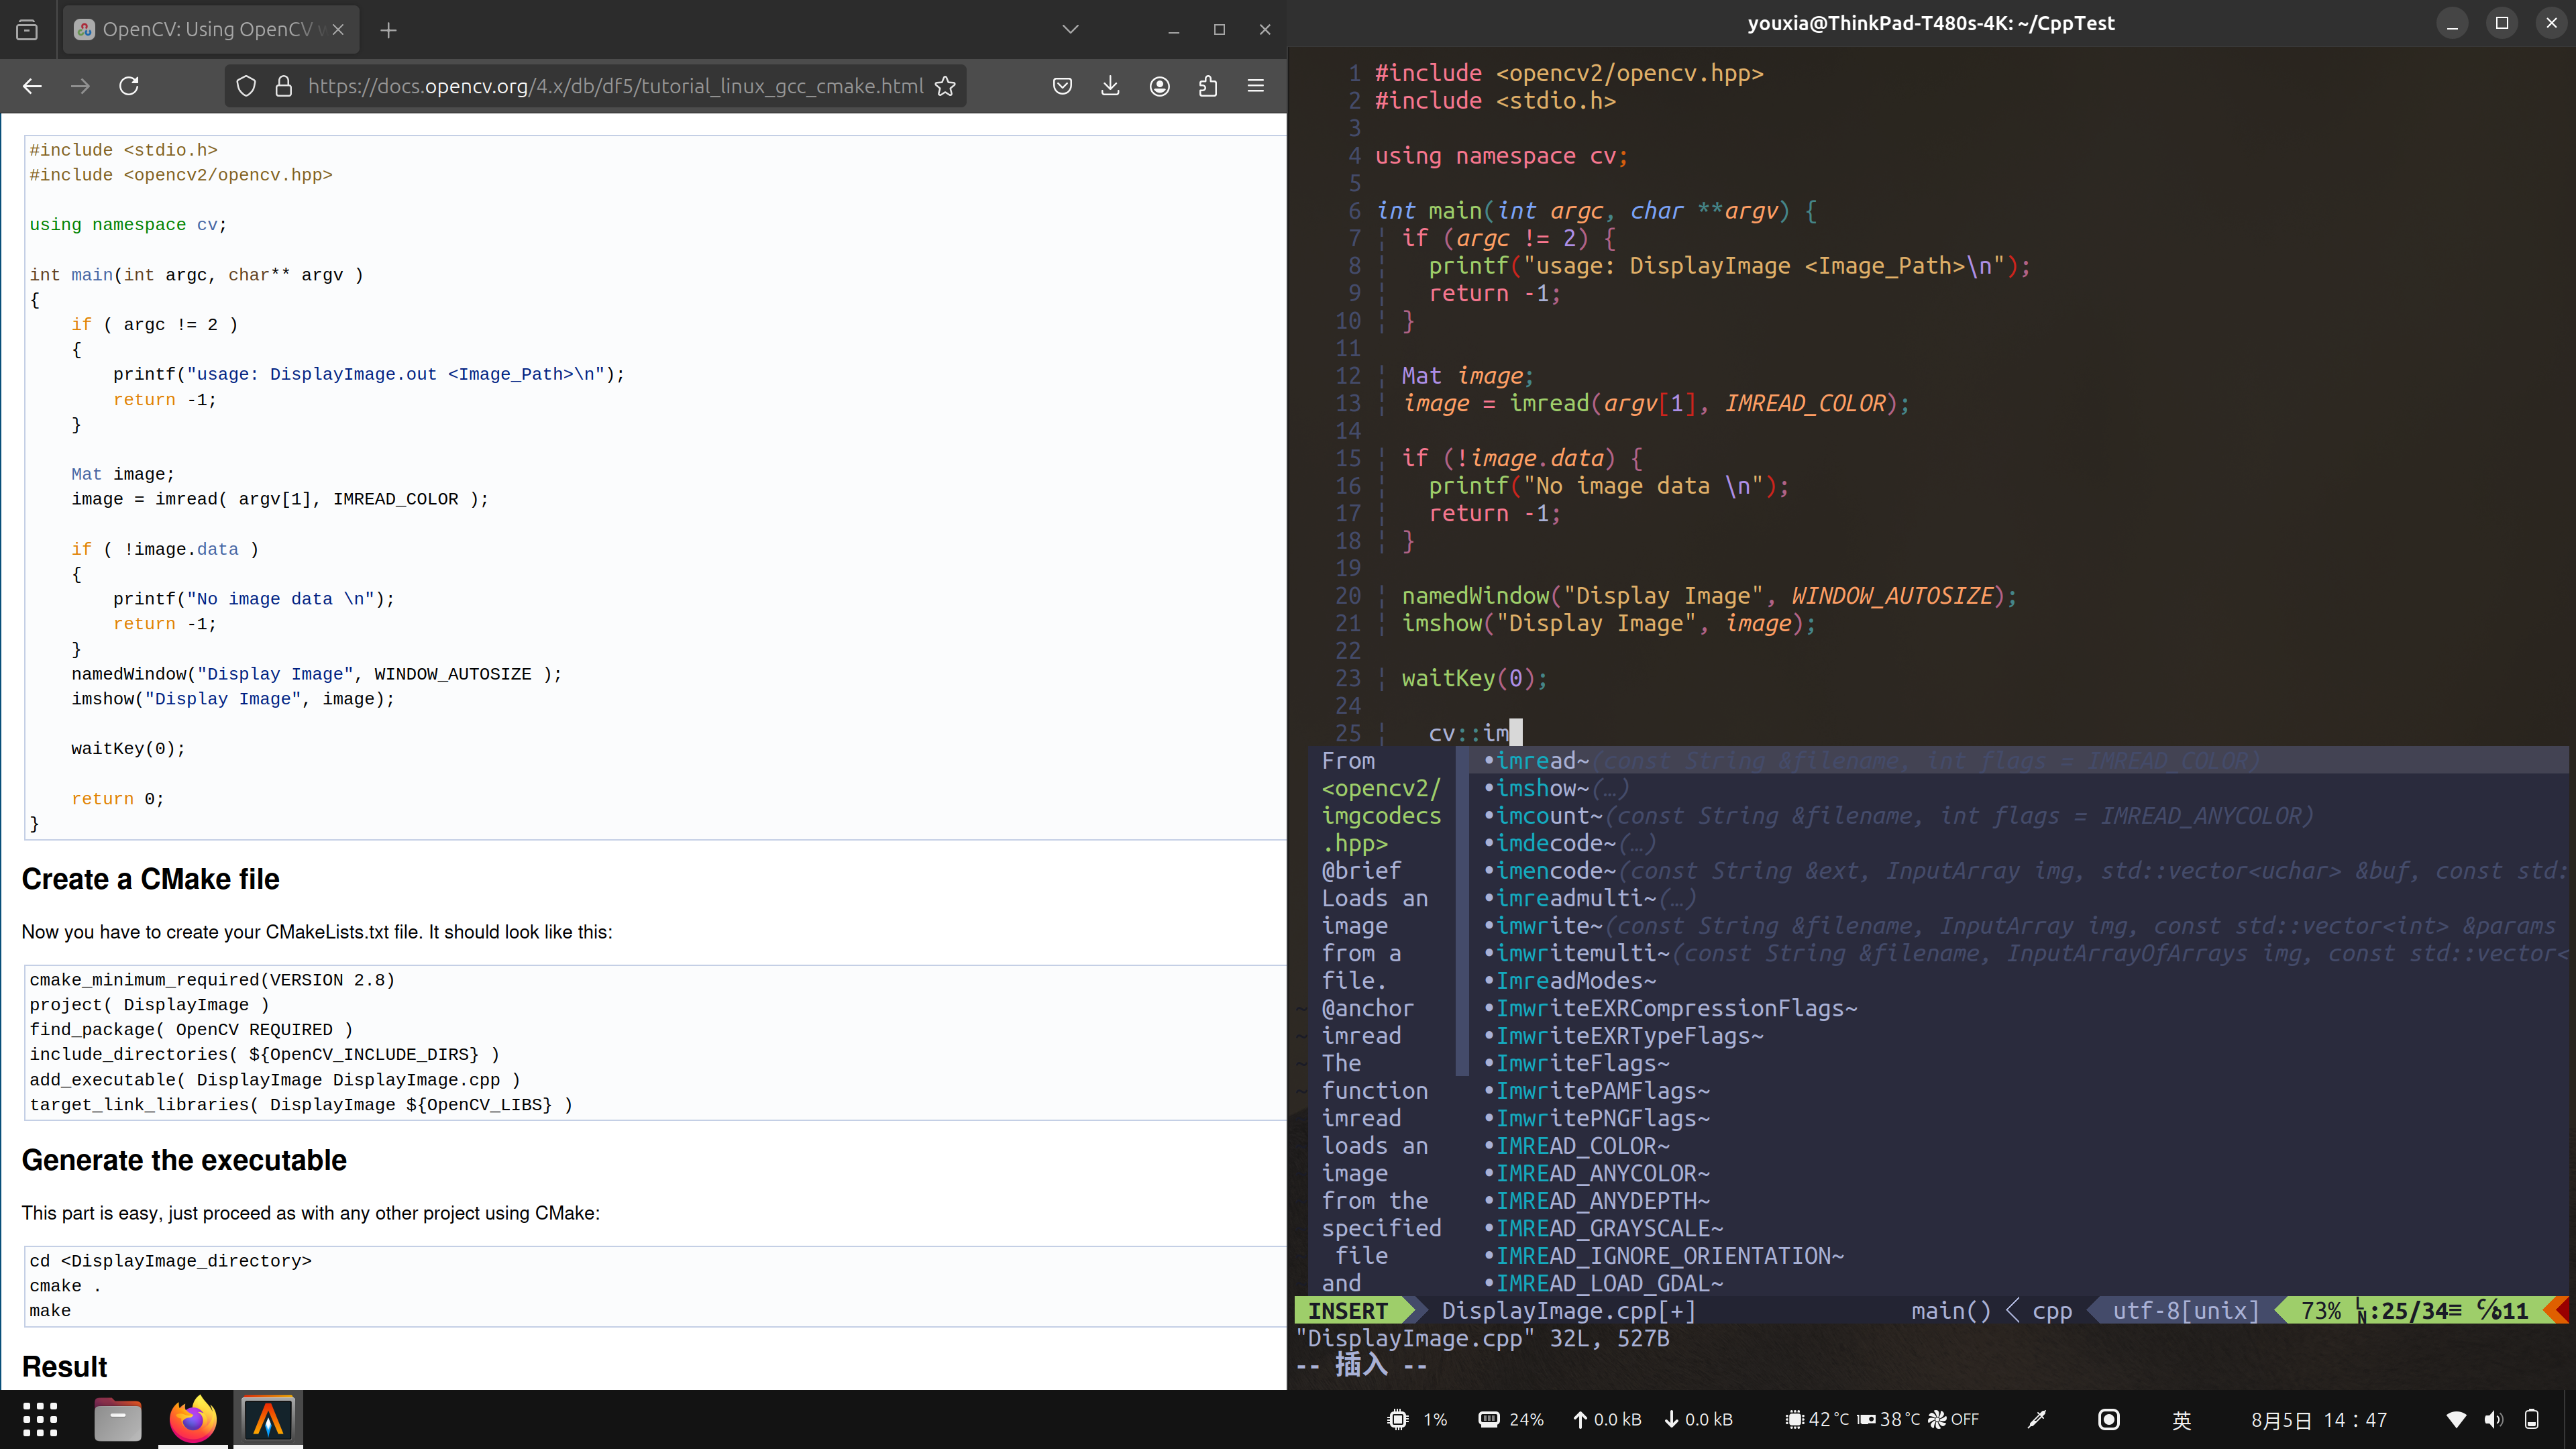Screen dimensions: 2576x1449
Task: Open new tab with plus button
Action: coord(389,30)
